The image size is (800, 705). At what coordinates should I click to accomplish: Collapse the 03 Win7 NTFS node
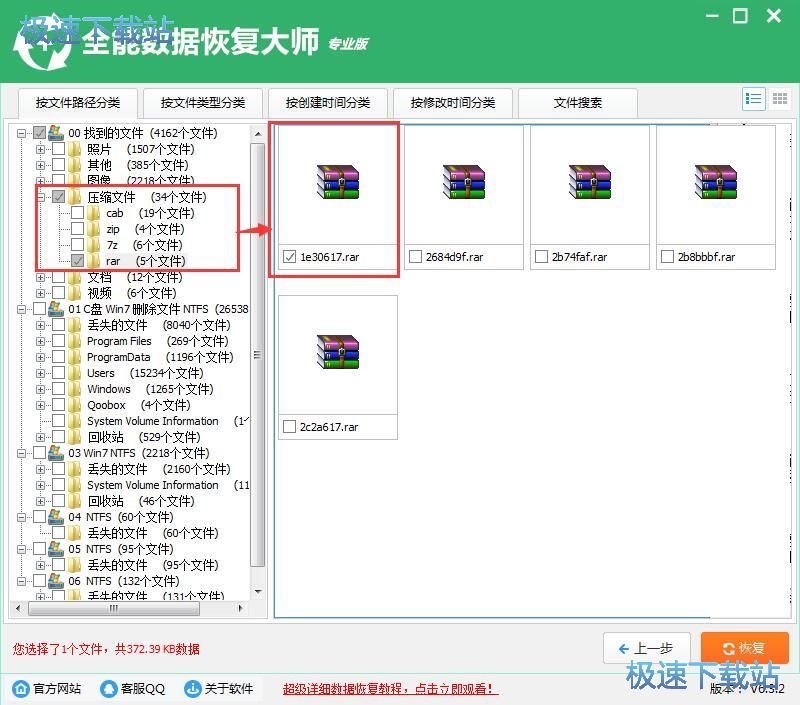[21, 453]
